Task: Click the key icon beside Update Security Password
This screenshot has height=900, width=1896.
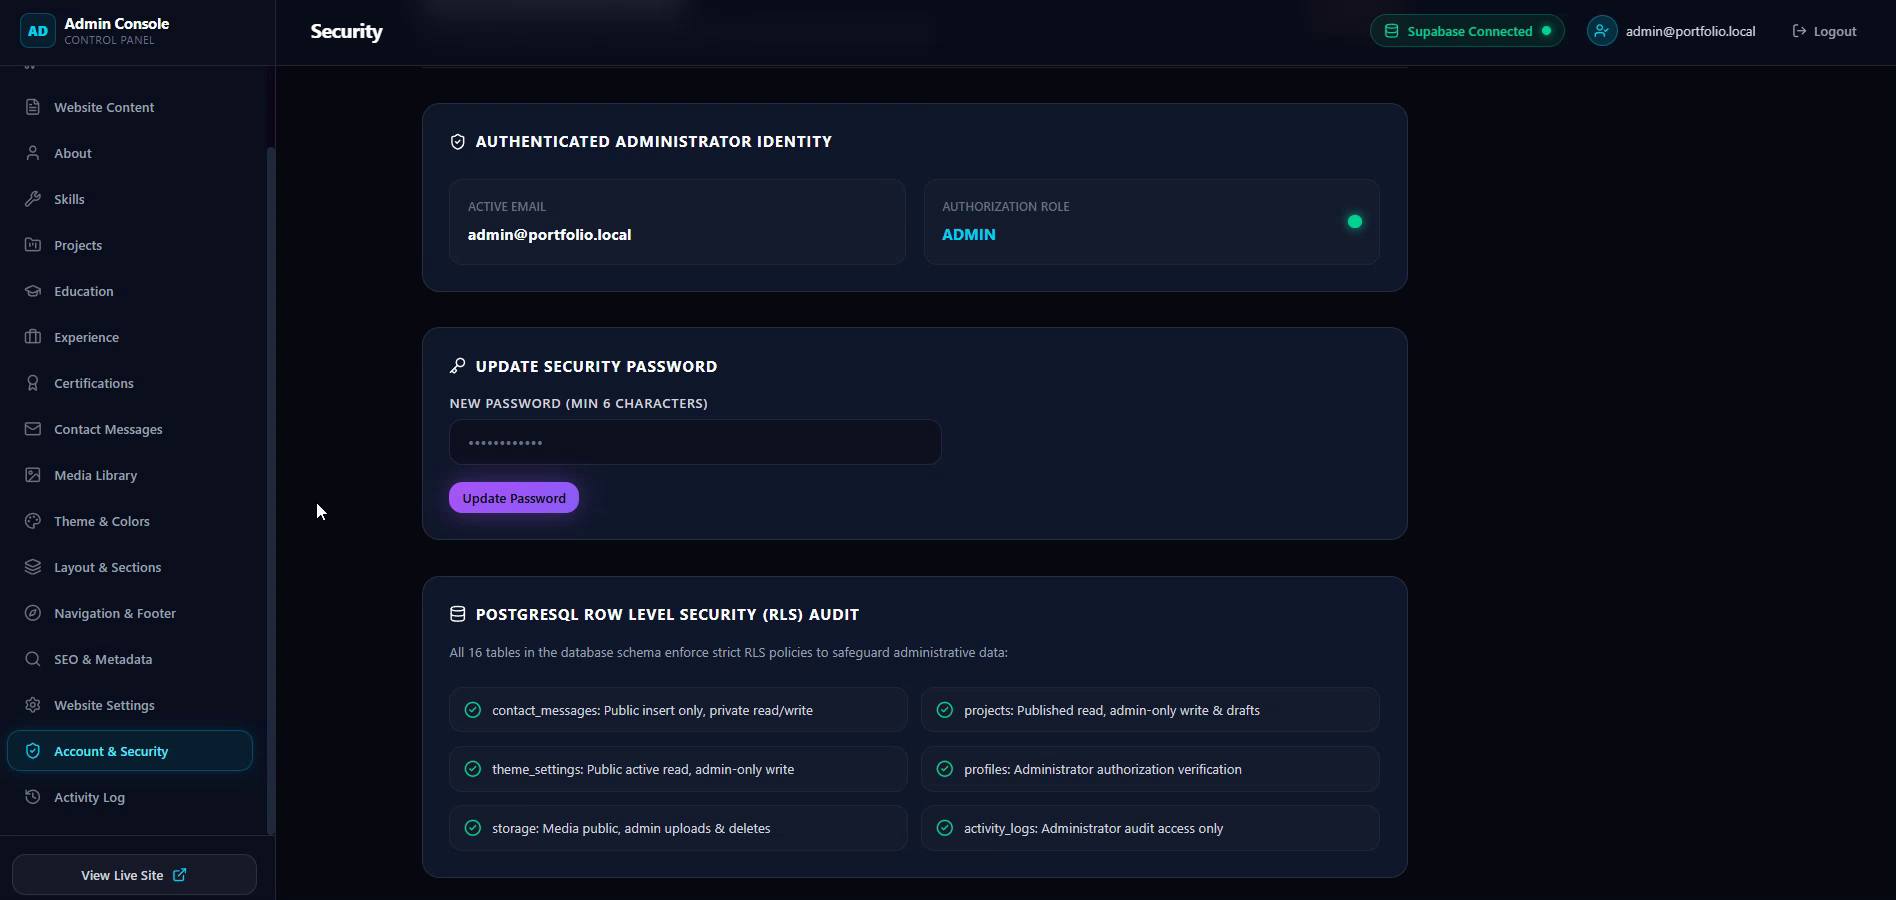Action: 458,366
